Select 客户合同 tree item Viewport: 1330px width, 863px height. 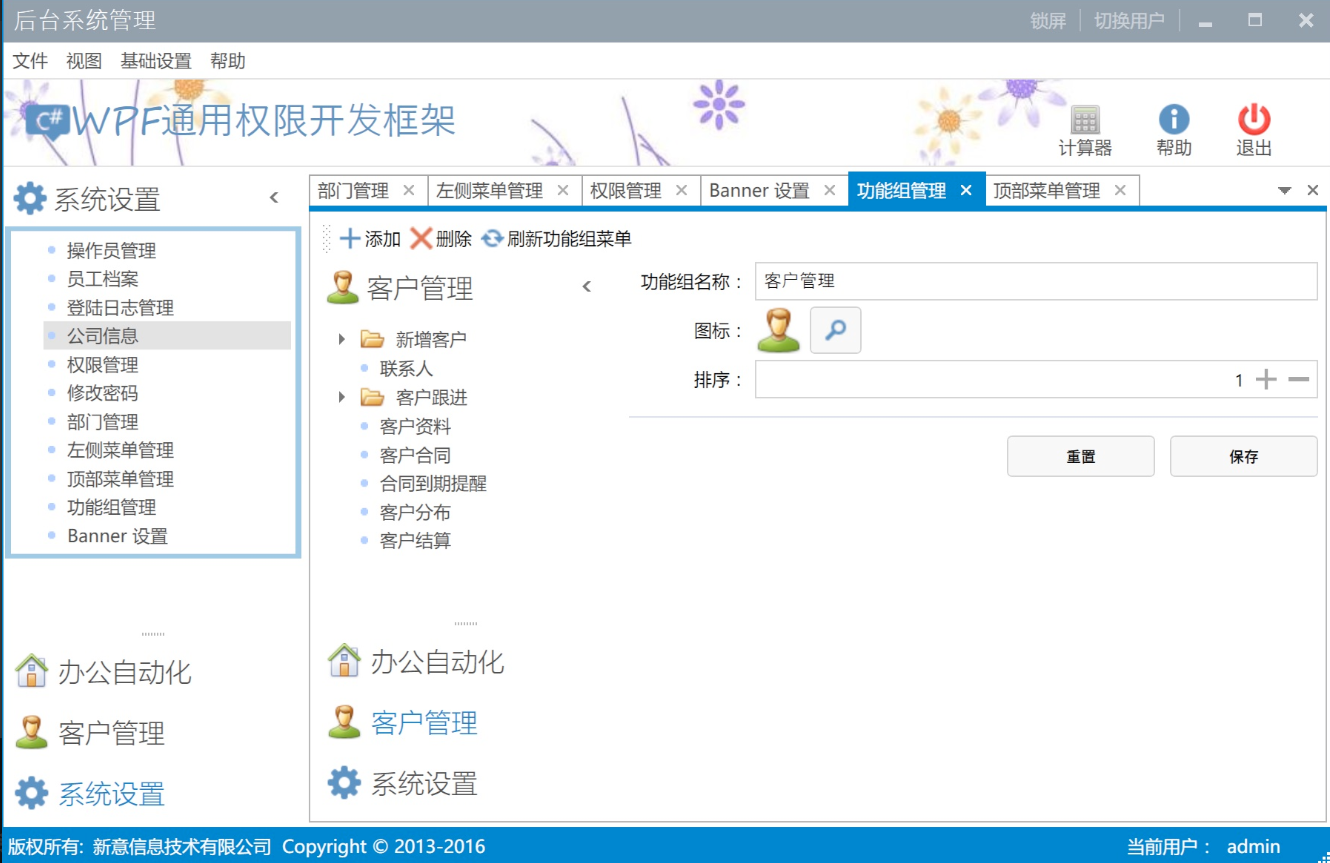point(415,455)
